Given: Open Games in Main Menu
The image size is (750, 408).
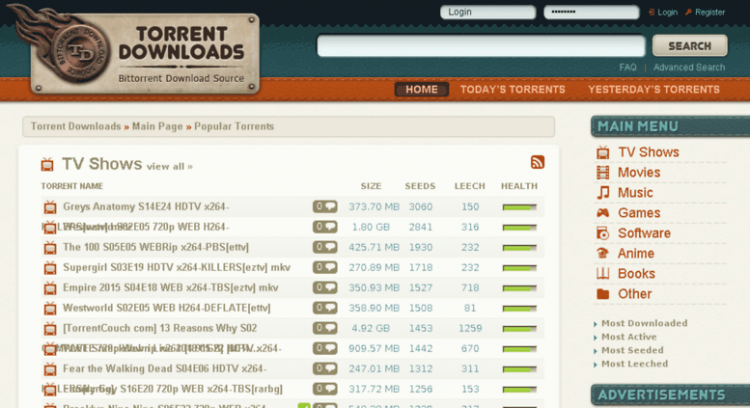Looking at the screenshot, I should point(639,213).
